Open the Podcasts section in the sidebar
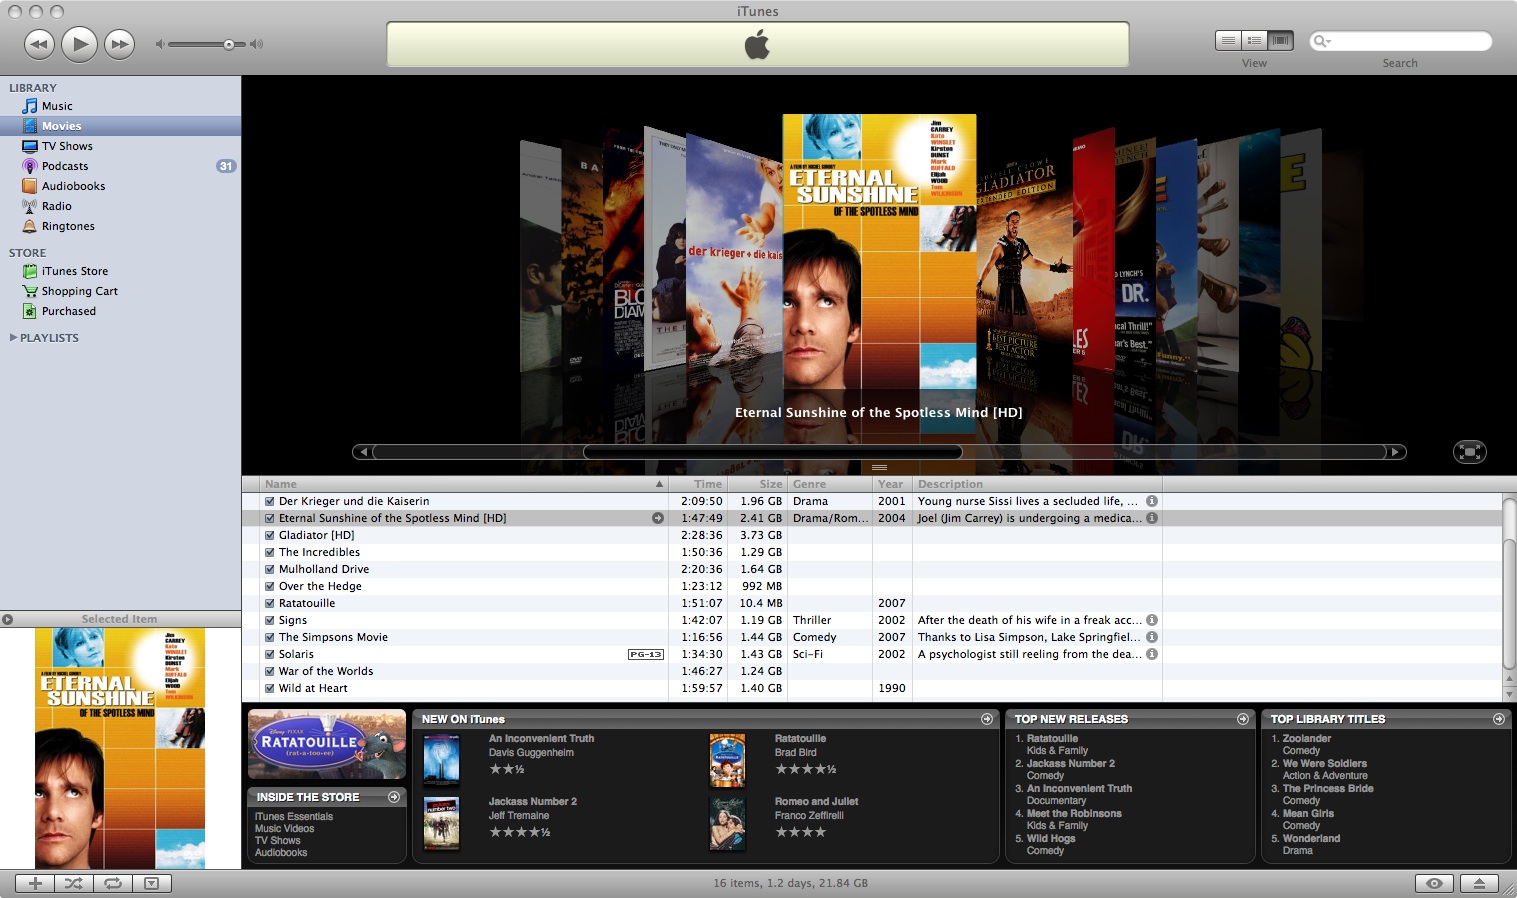 pyautogui.click(x=64, y=166)
